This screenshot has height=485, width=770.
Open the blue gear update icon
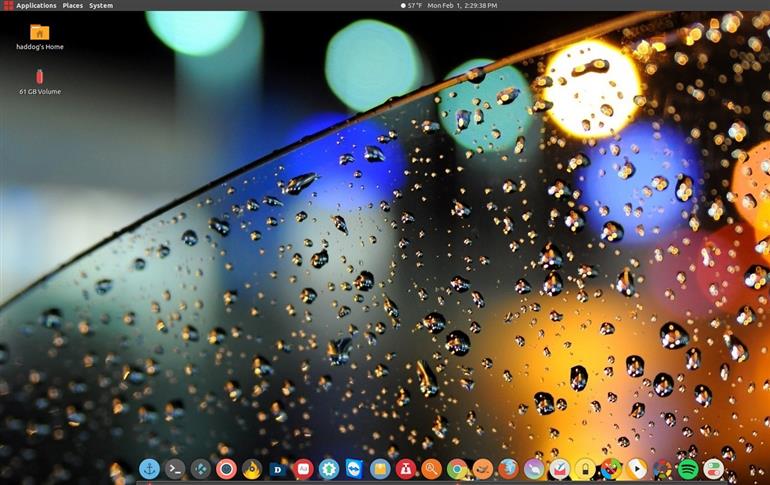(329, 469)
